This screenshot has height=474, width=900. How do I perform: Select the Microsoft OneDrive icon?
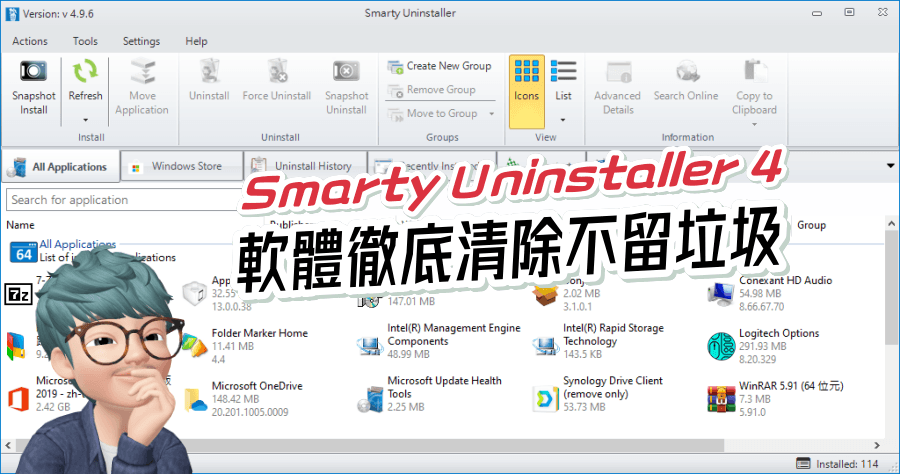[195, 399]
